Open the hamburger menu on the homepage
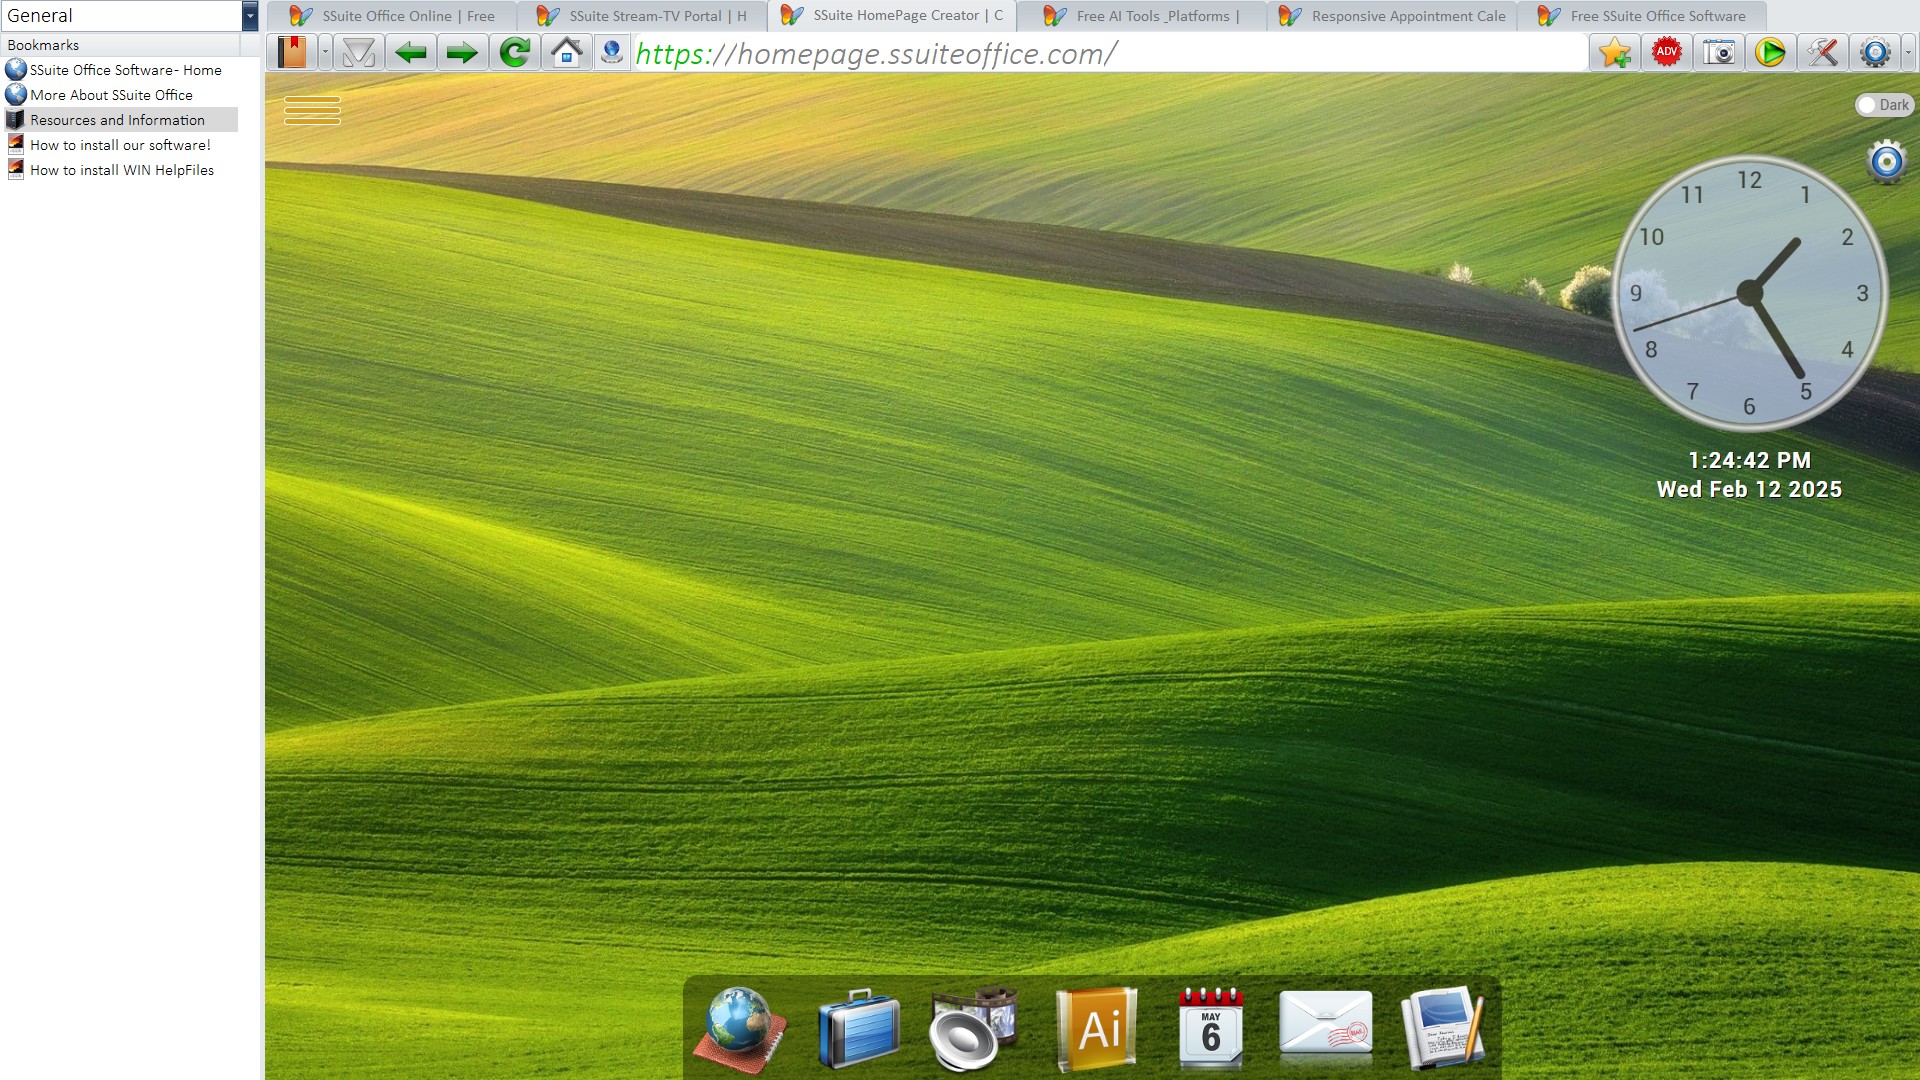 [312, 110]
